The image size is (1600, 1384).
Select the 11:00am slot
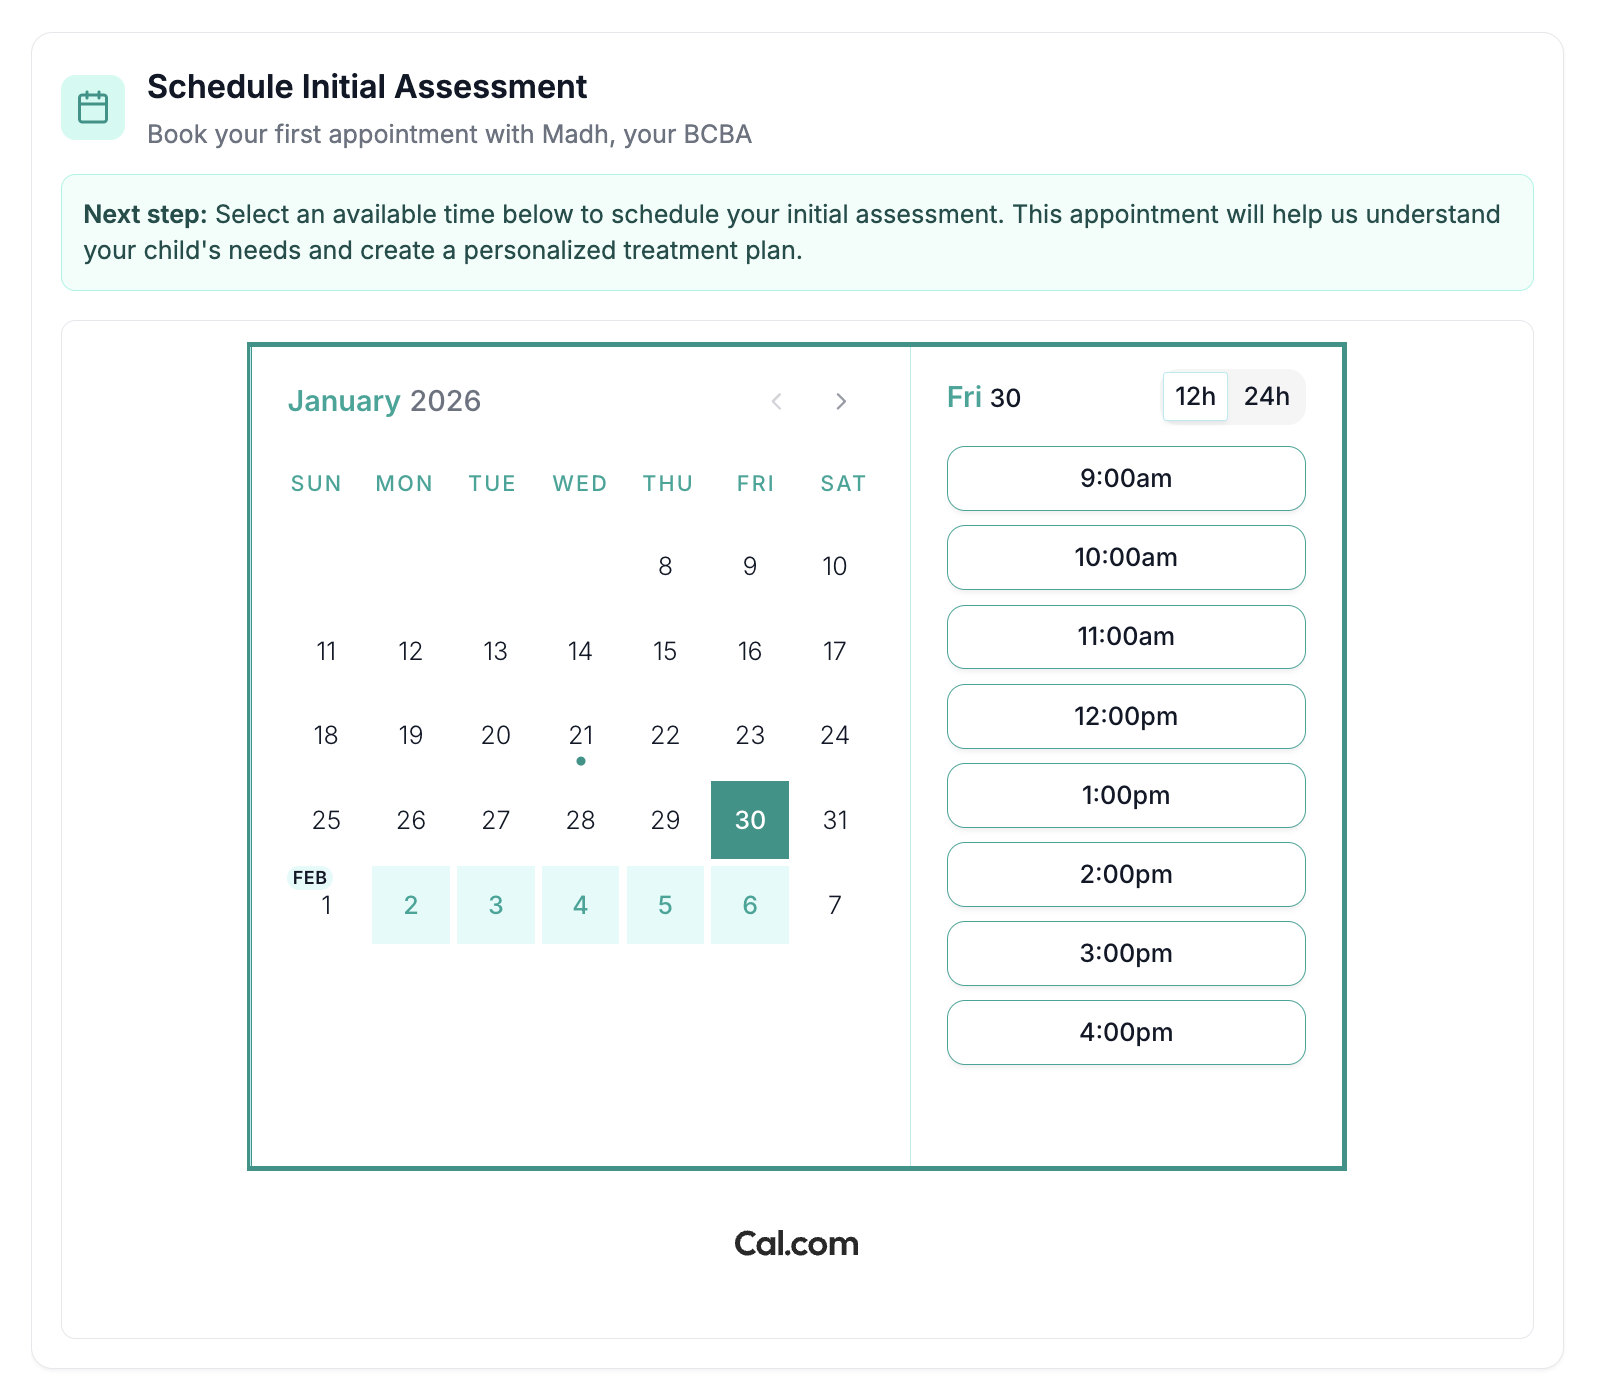[1126, 637]
